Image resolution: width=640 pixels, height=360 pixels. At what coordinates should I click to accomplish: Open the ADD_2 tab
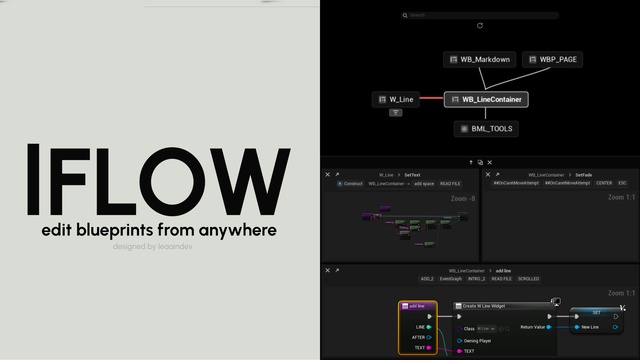(x=427, y=279)
